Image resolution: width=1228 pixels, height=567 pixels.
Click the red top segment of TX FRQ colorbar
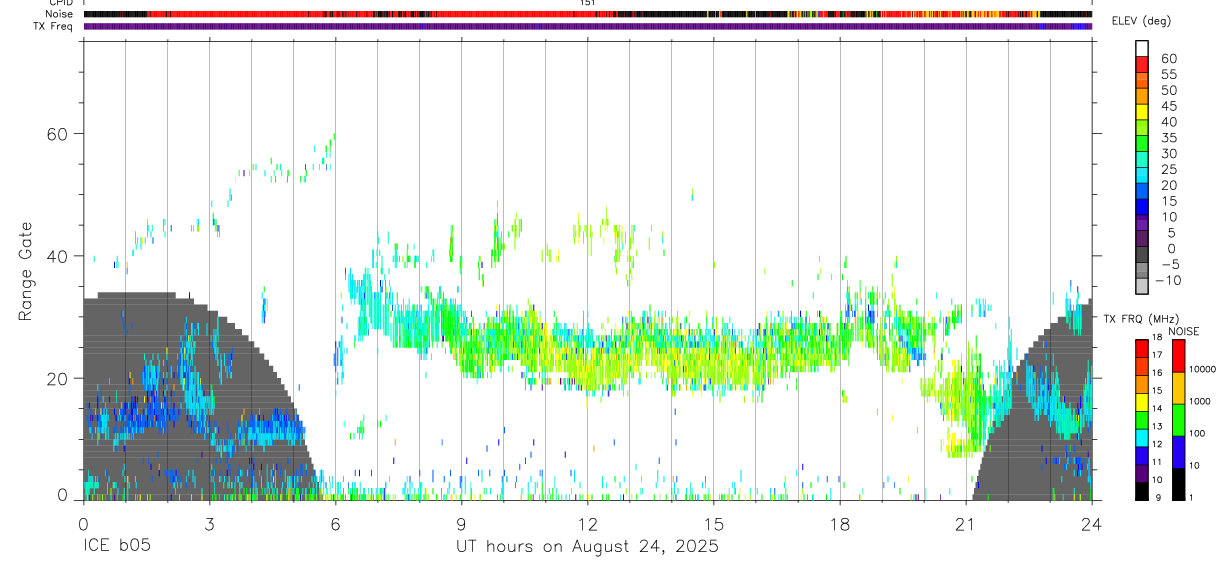click(1142, 346)
